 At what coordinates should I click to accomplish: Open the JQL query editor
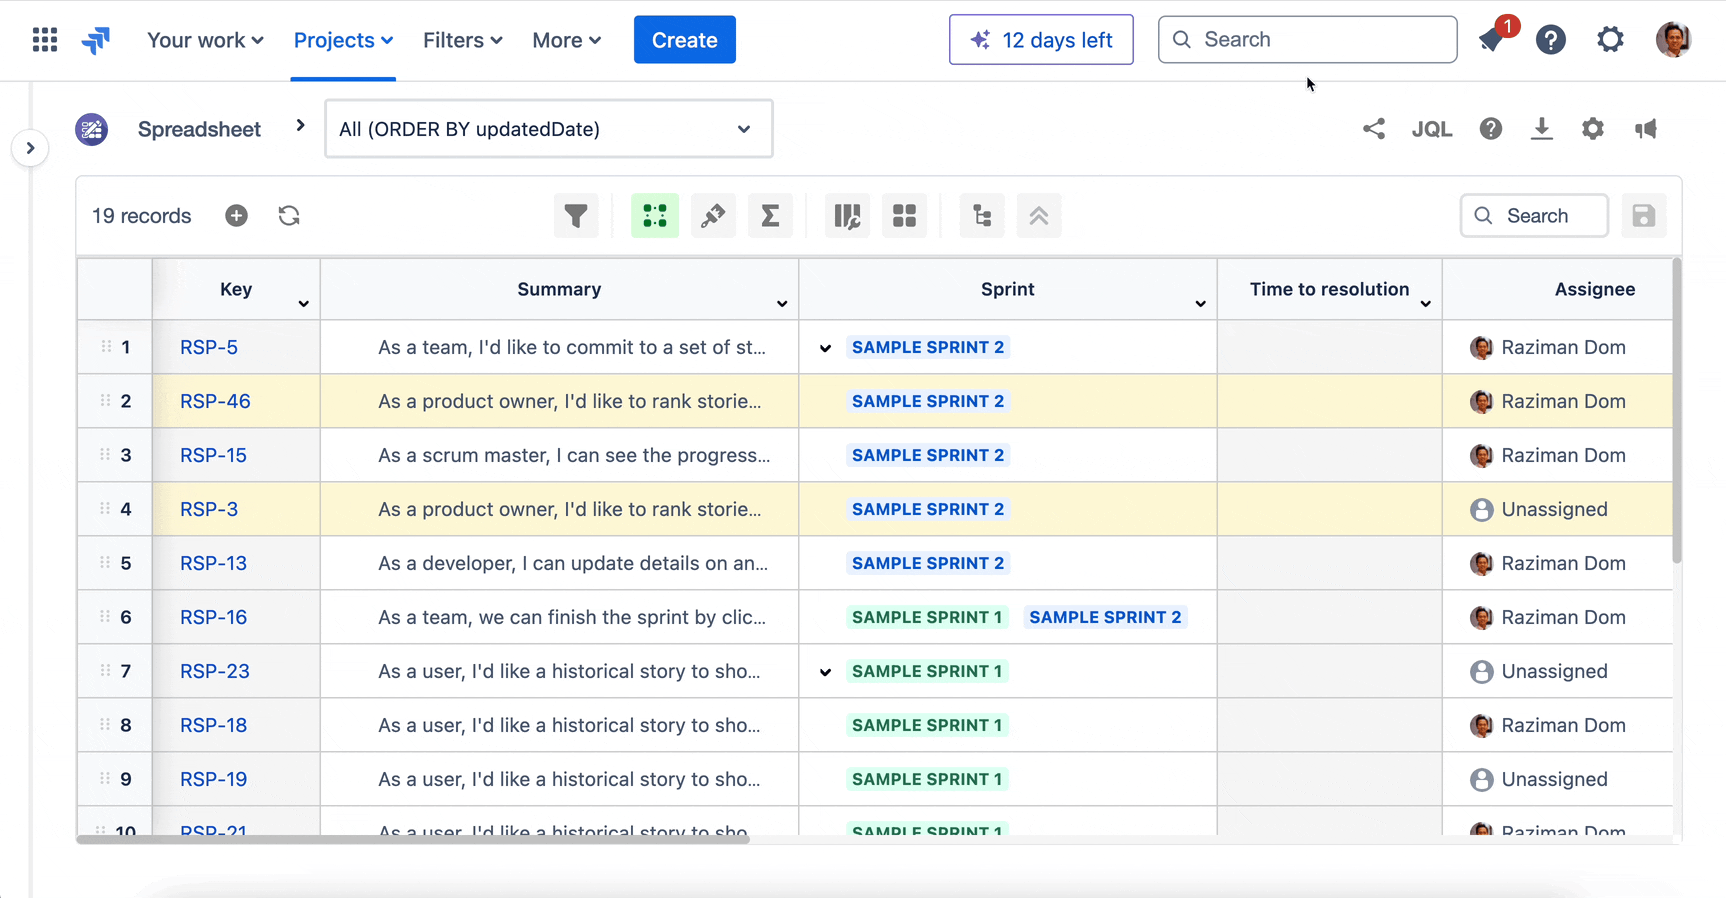click(x=1431, y=129)
